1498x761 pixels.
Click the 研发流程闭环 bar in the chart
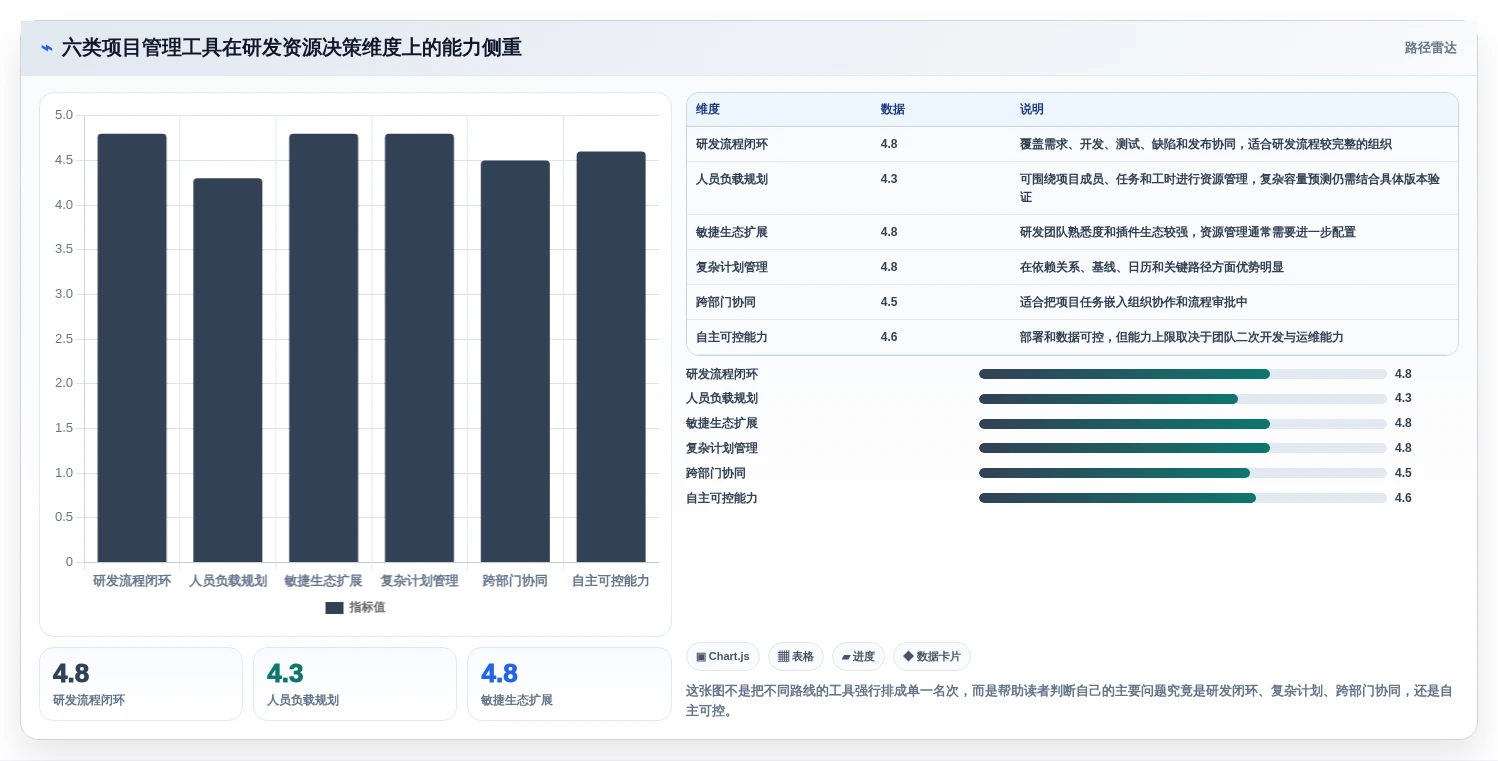coord(132,348)
